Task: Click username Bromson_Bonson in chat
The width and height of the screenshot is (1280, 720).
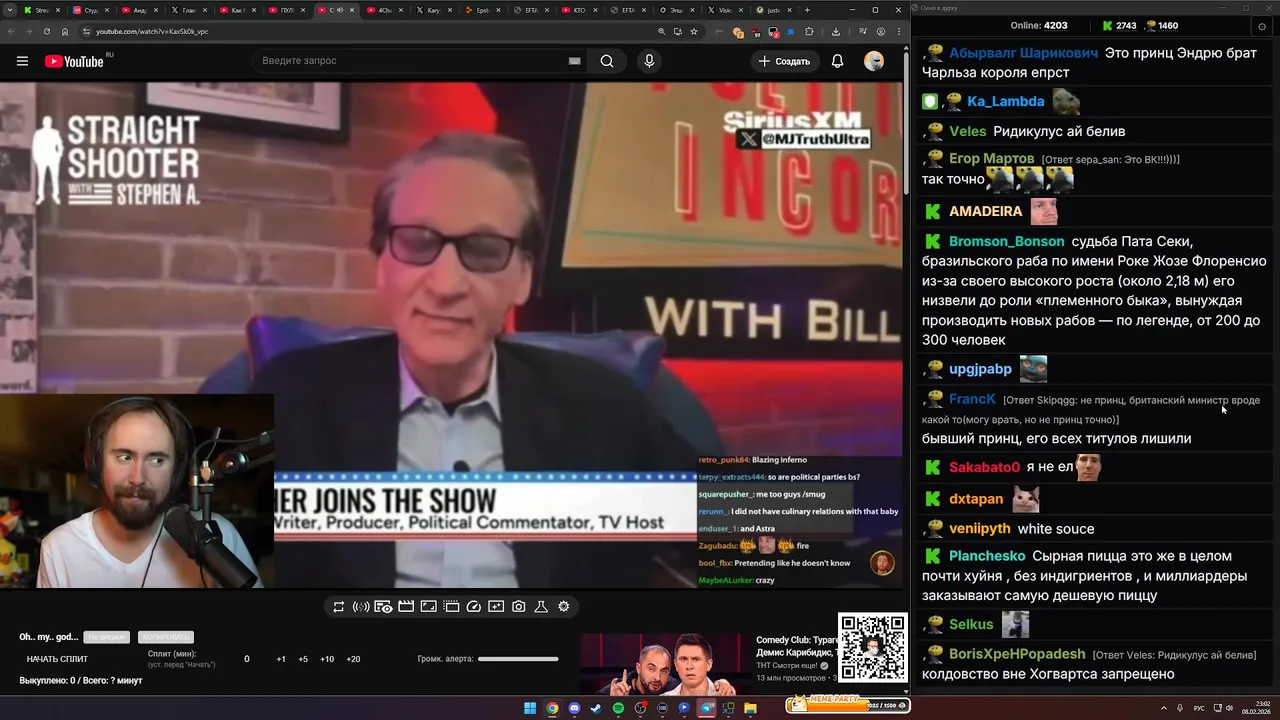Action: click(1006, 241)
